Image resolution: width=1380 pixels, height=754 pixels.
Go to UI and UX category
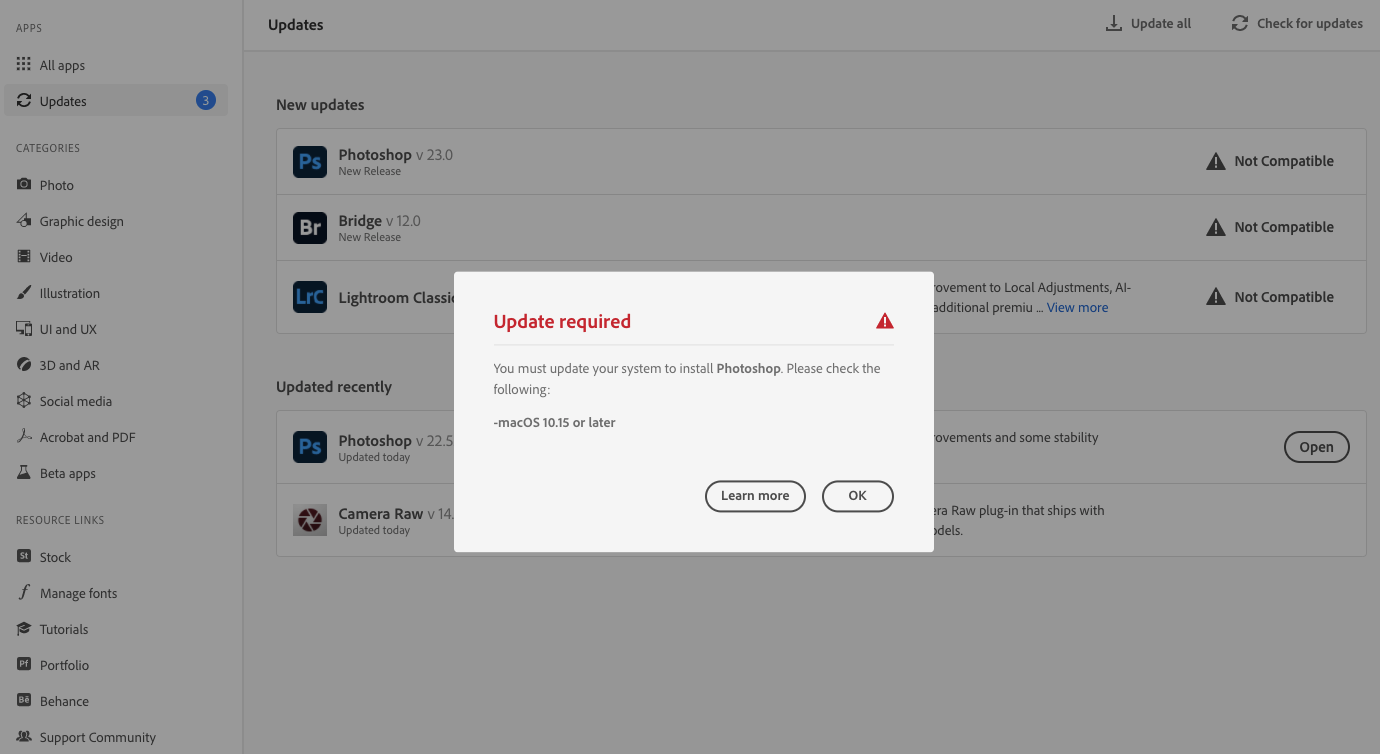coord(56,329)
